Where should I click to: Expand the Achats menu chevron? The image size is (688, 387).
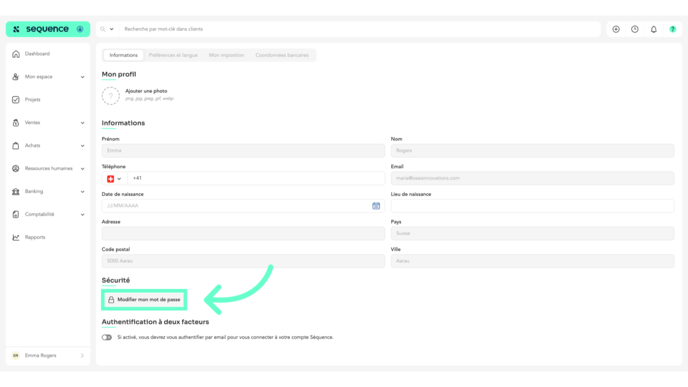82,146
